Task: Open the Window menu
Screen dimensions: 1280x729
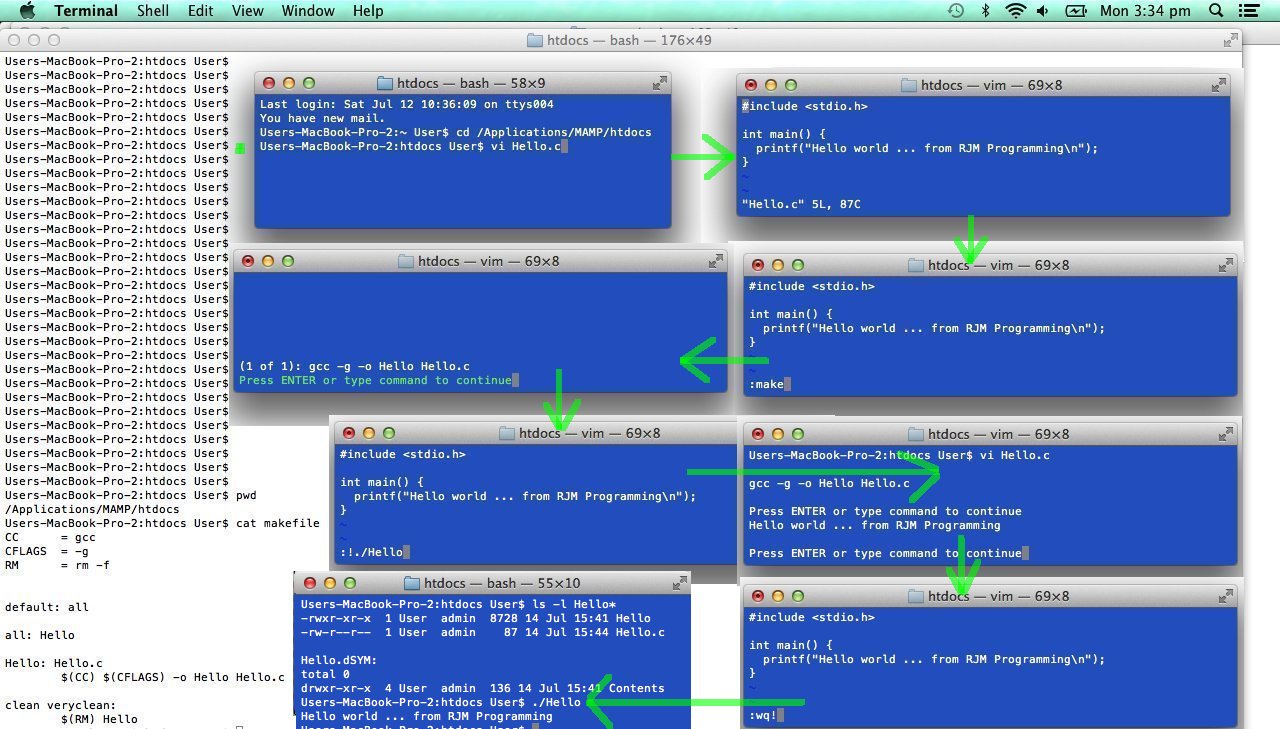Action: coord(308,11)
